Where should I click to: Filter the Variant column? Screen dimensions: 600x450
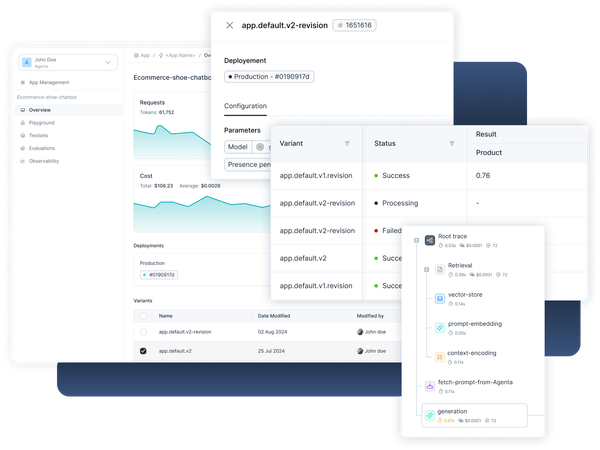pyautogui.click(x=347, y=144)
